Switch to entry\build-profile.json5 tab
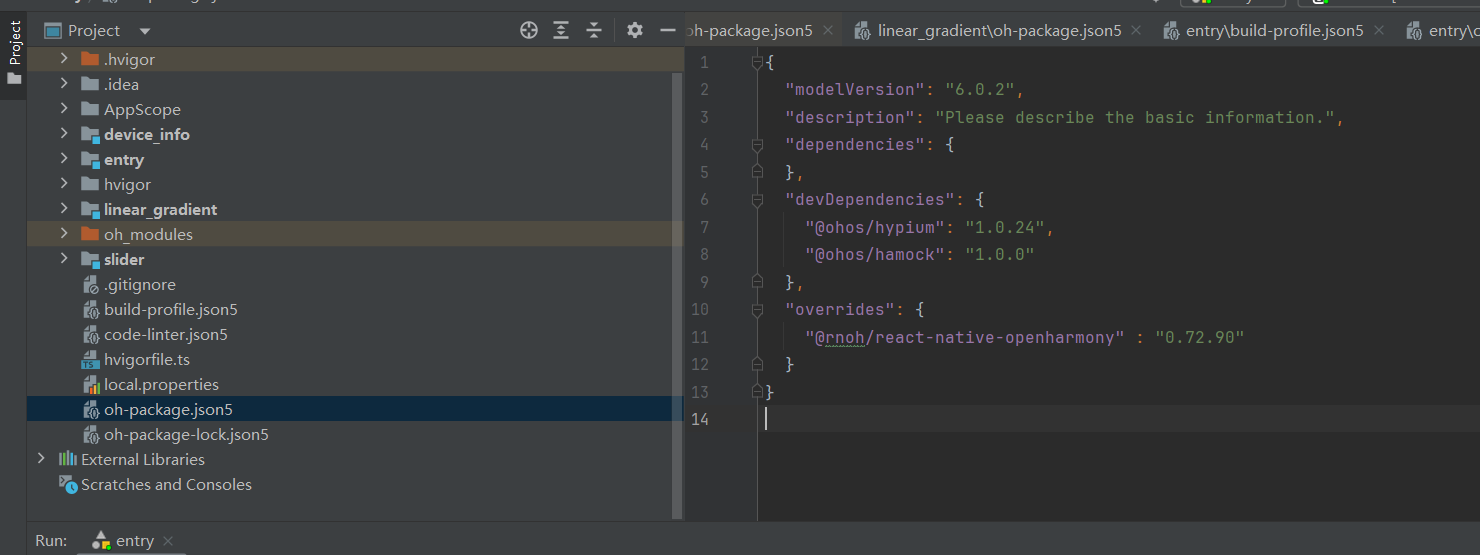Screen dimensions: 1480x555 click(x=1274, y=31)
